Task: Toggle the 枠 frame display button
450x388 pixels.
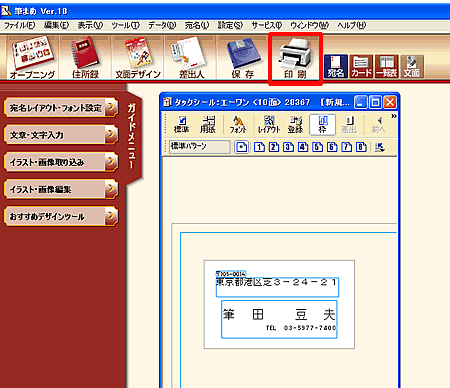Action: [x=322, y=125]
